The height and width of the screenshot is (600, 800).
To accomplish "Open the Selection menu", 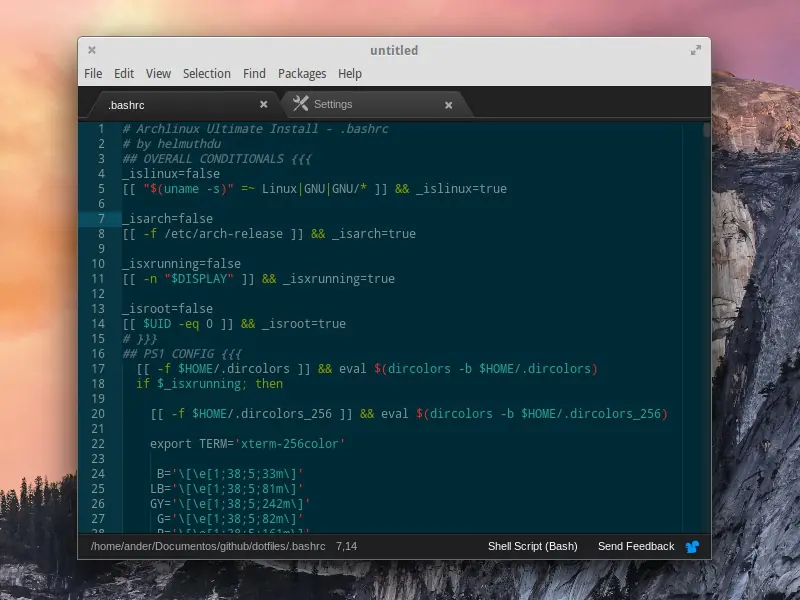I will click(207, 73).
